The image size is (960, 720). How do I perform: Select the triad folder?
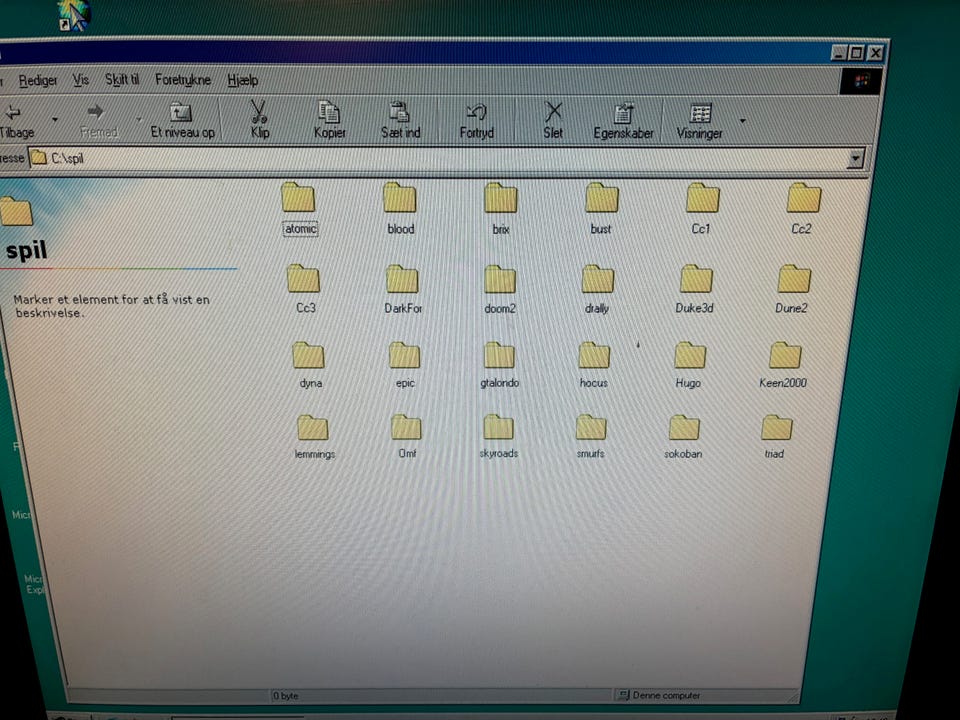tap(775, 437)
